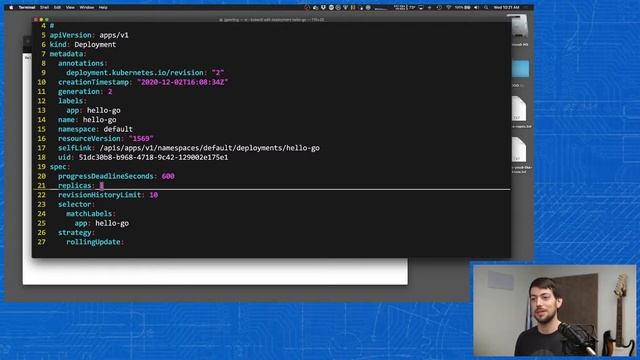Viewport: 640px width, 360px height.
Task: Click the 'metadata:' key on line 7
Action: tap(68, 54)
